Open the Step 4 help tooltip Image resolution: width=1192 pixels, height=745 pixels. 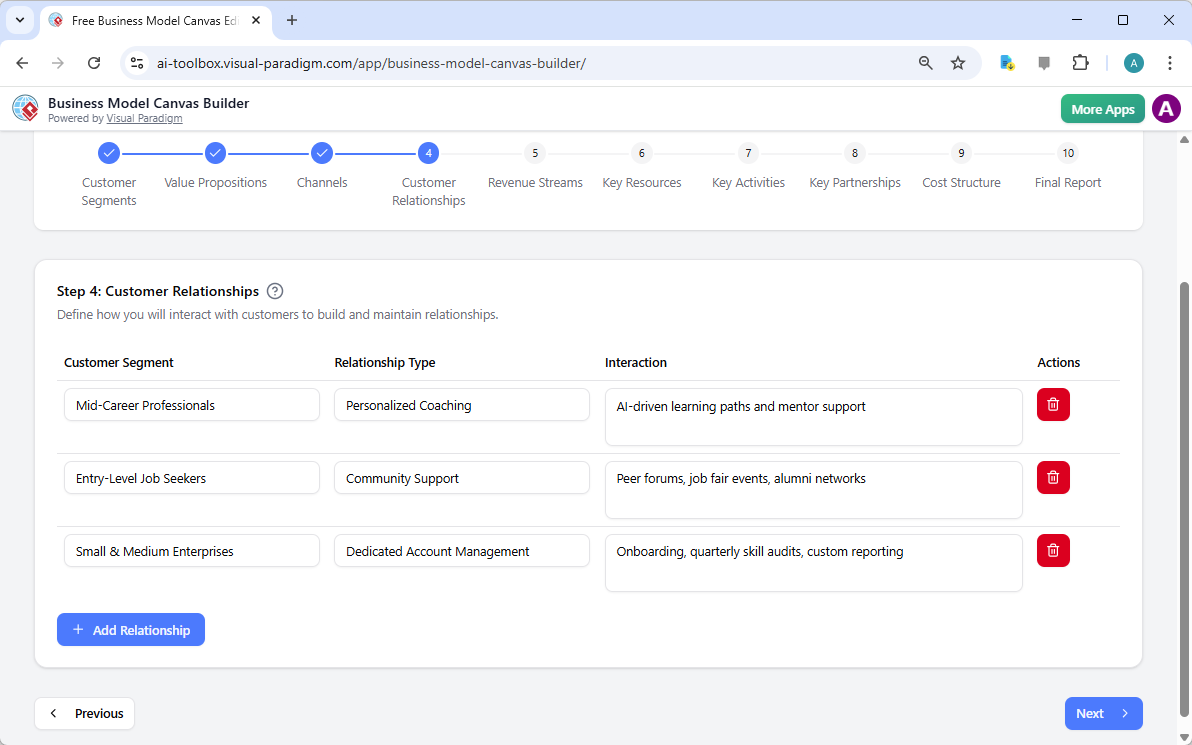point(275,291)
